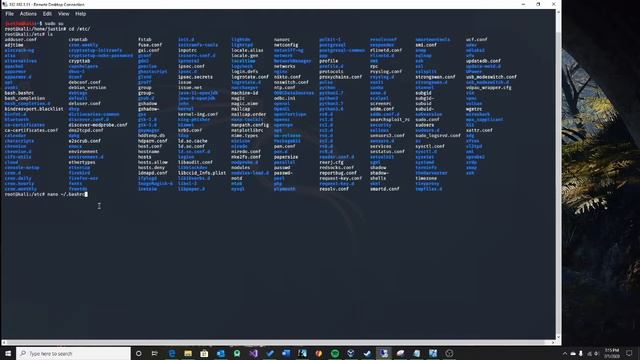This screenshot has width=640, height=360.
Task: Click 'issue.net' in the listing
Action: point(190,87)
